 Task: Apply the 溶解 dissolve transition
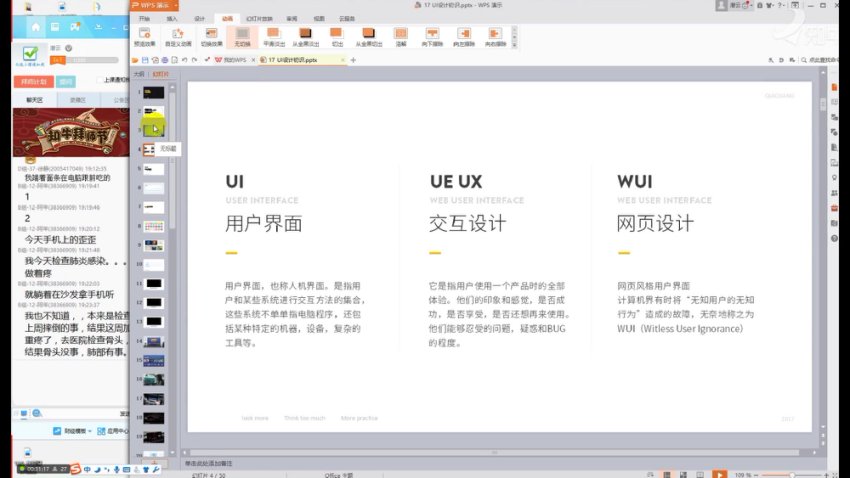400,37
